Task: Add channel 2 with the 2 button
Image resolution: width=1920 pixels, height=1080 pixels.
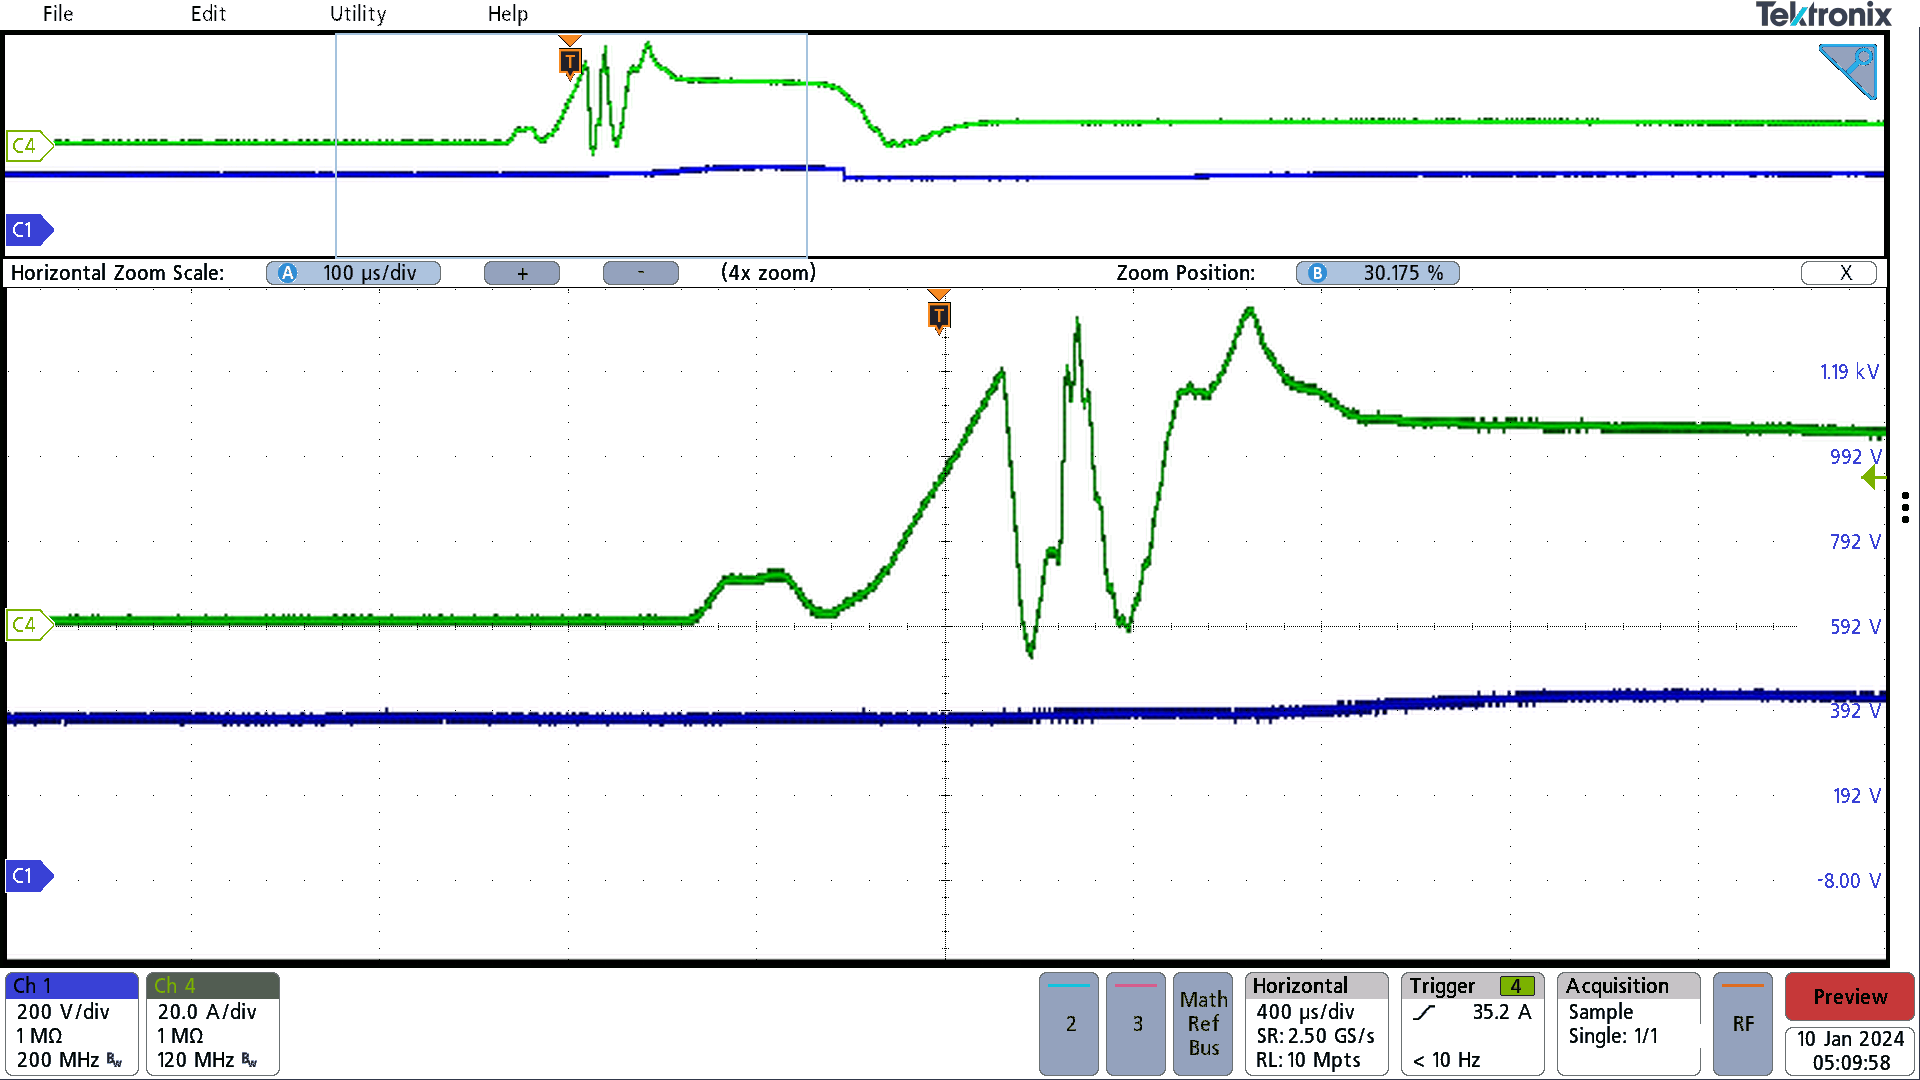Action: point(1069,1023)
